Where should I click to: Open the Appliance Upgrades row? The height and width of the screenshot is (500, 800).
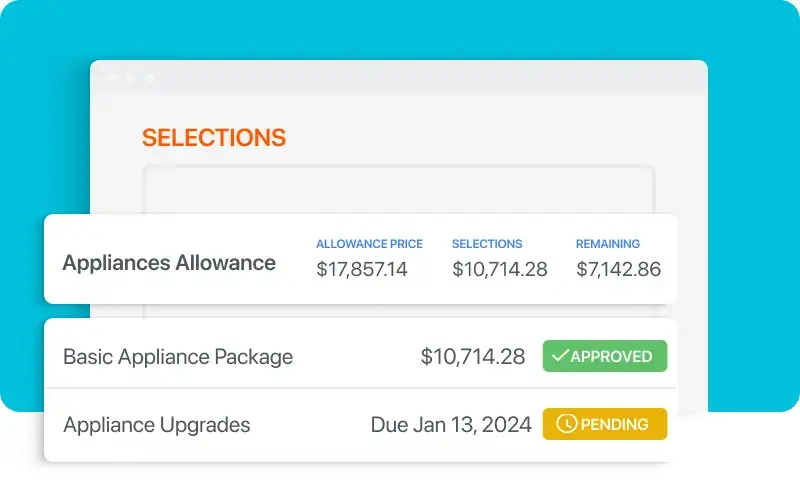[x=157, y=425]
